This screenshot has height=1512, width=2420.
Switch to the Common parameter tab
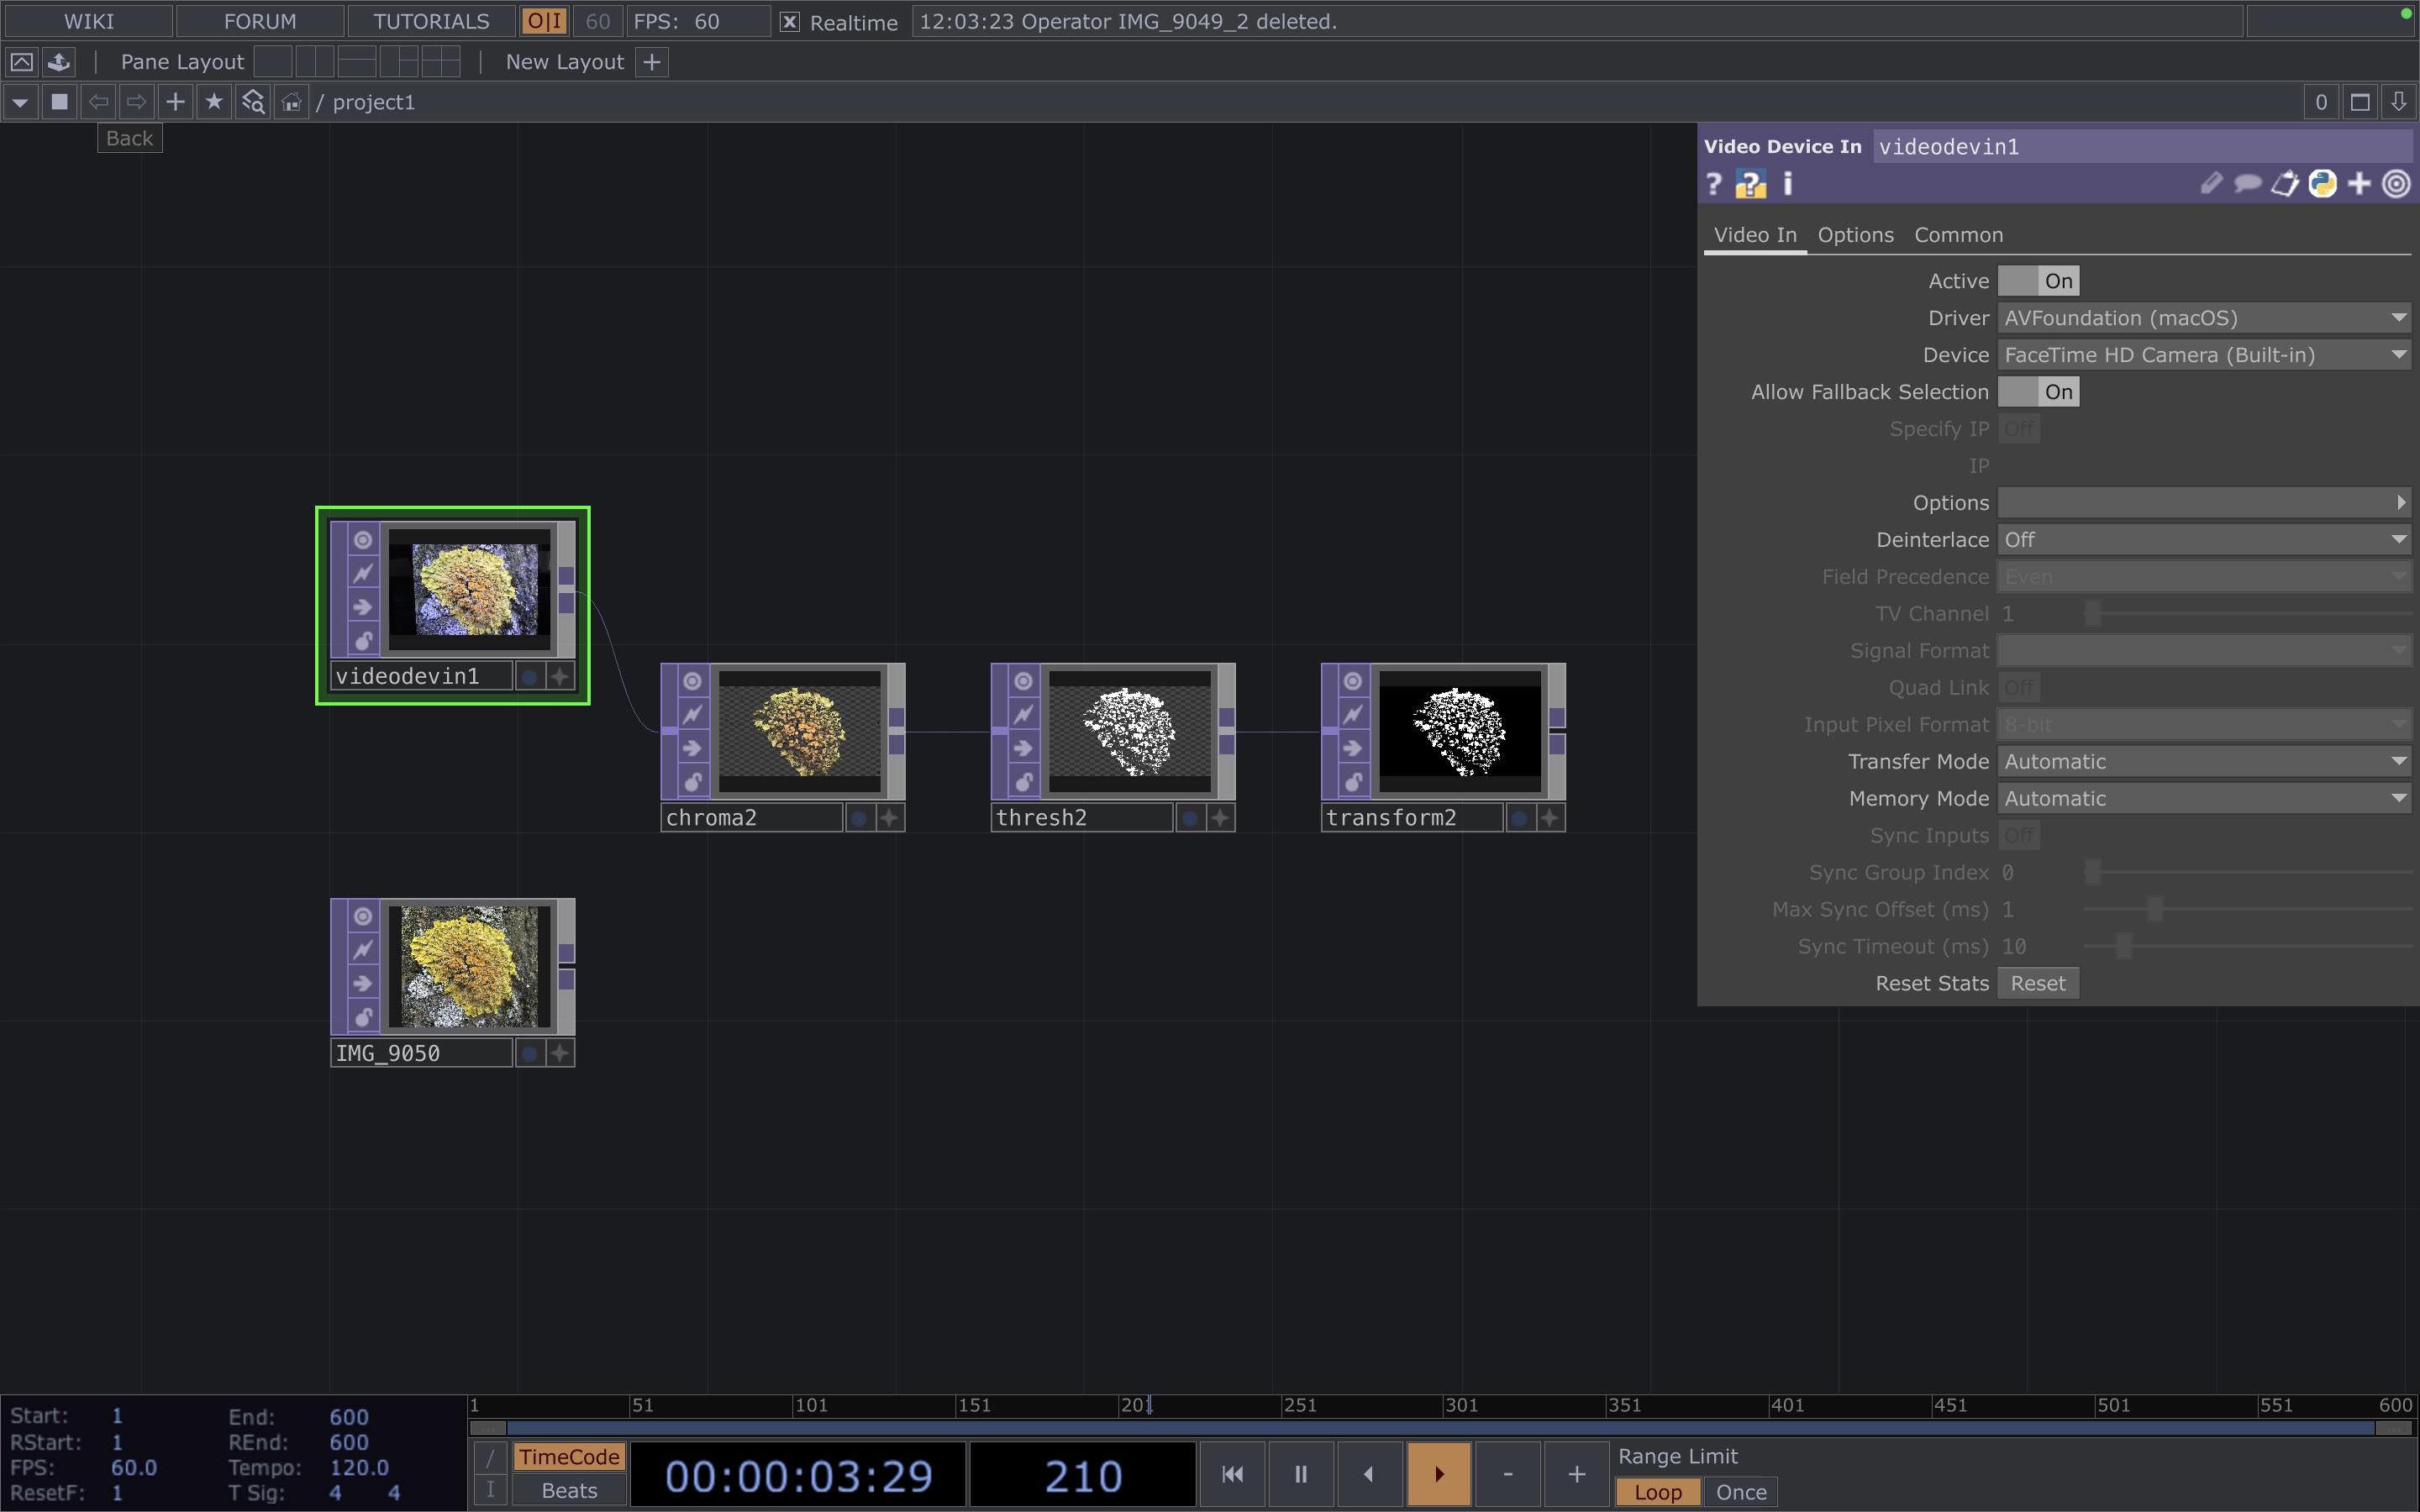(1957, 234)
